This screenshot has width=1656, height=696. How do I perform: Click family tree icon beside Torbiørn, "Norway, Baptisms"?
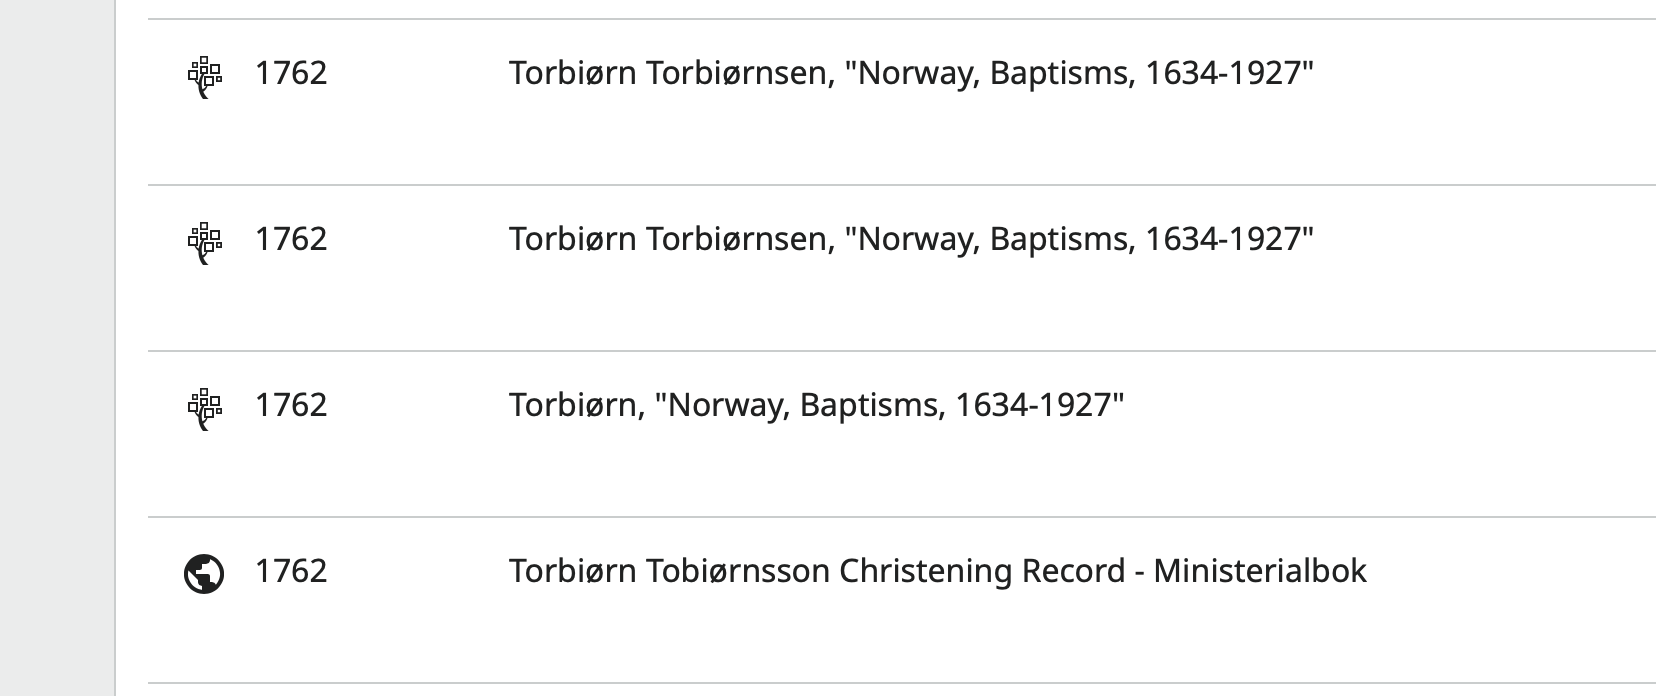coord(204,408)
